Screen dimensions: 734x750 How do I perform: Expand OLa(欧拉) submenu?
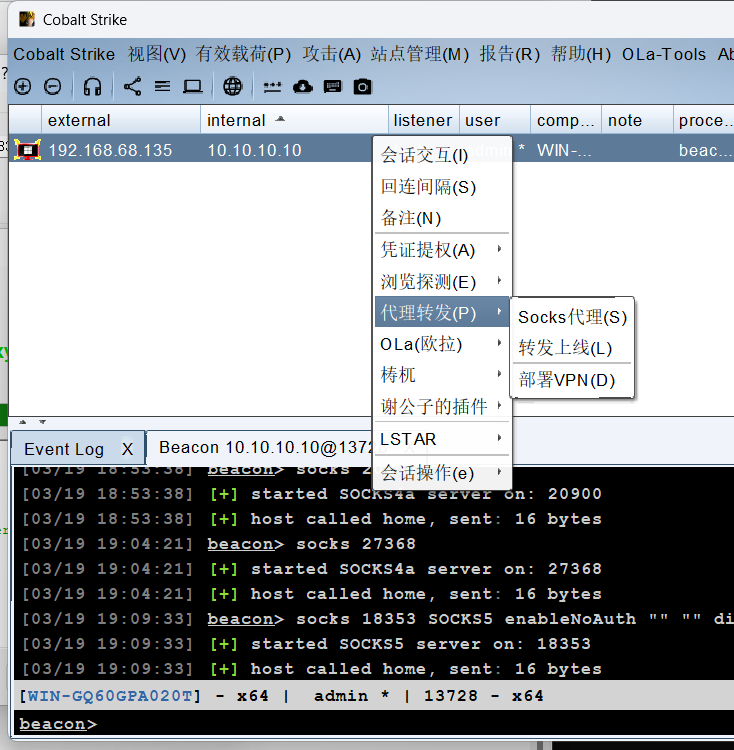click(442, 344)
